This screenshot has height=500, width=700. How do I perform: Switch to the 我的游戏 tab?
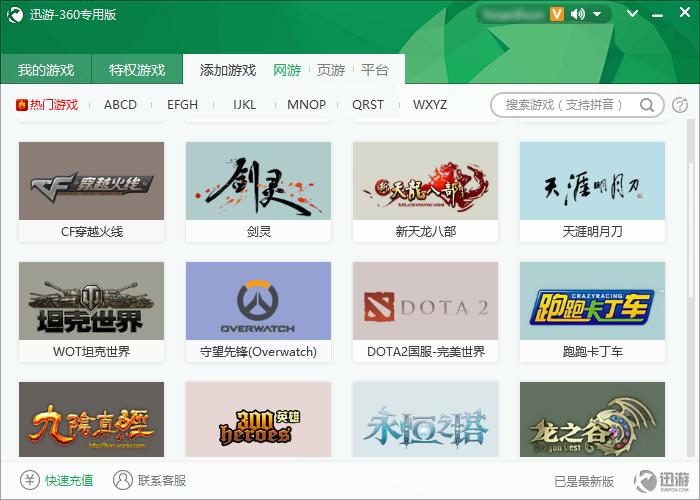[x=46, y=70]
